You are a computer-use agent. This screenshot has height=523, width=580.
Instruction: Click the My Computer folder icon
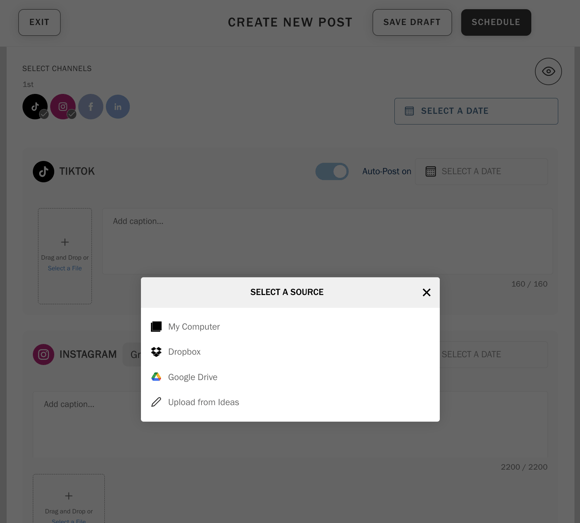tap(156, 327)
